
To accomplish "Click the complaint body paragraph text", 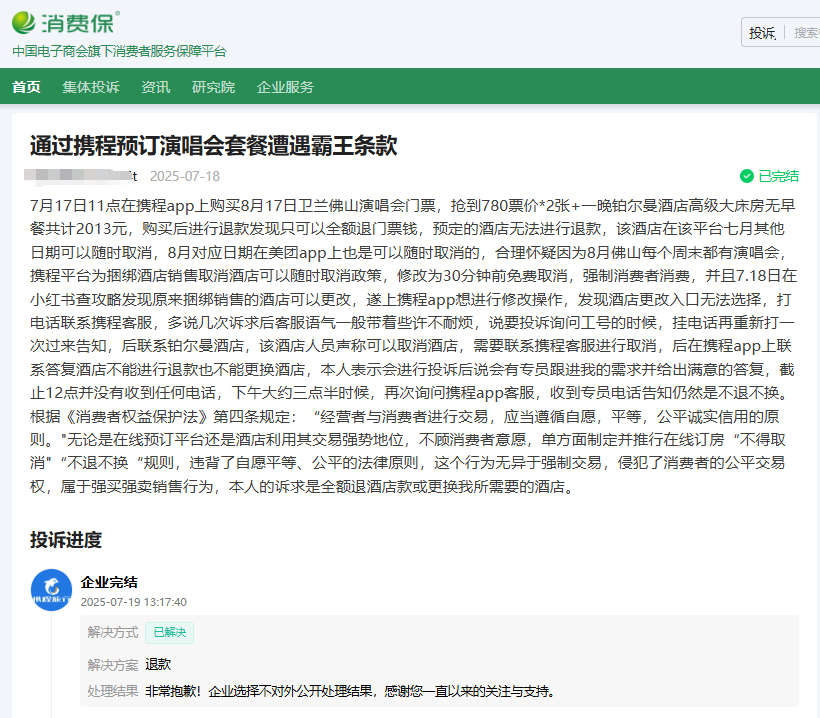I will click(x=413, y=346).
